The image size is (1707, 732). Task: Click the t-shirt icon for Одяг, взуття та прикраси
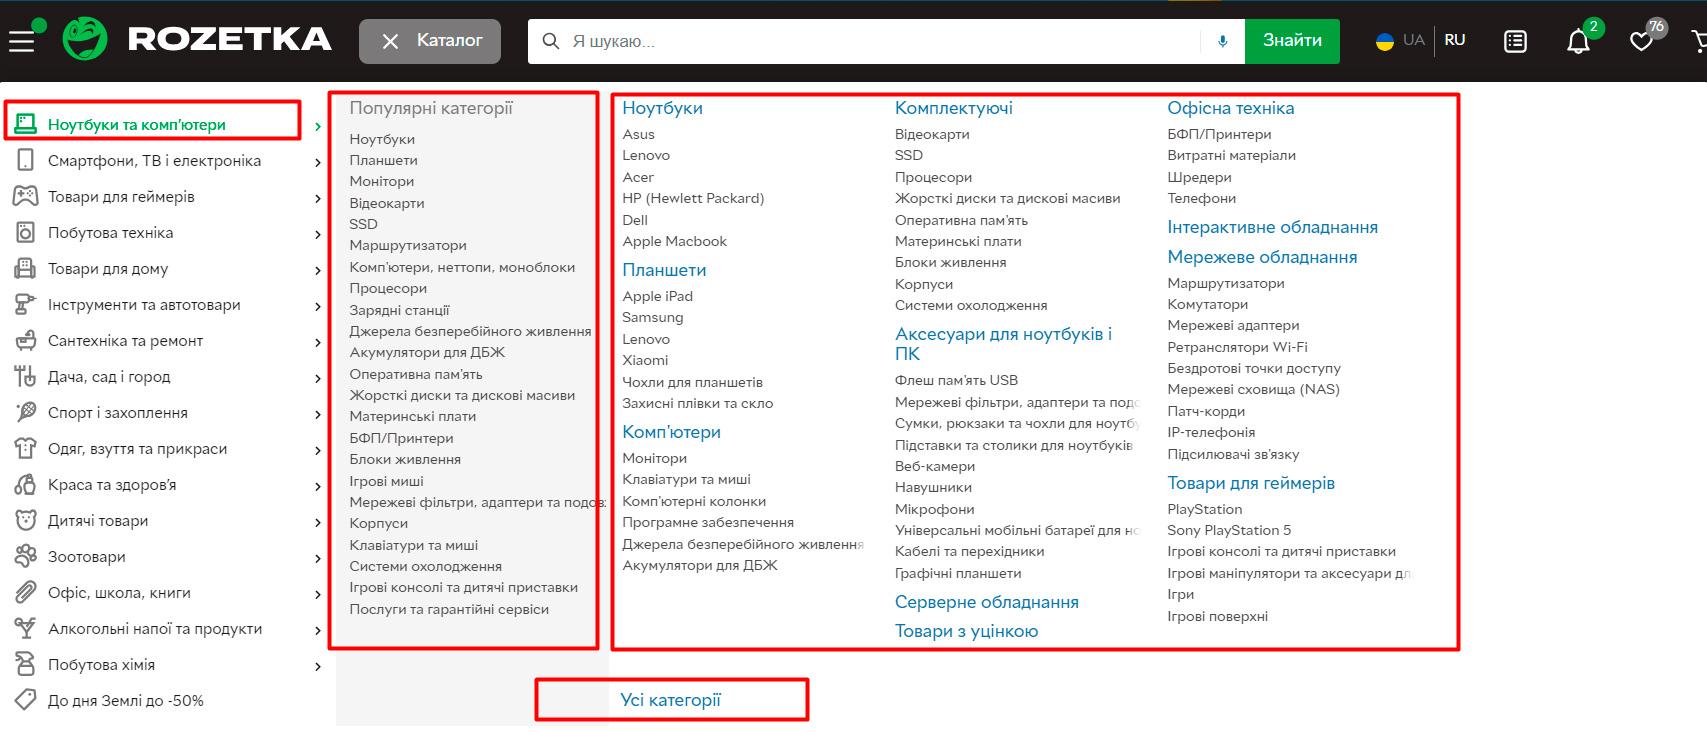(26, 449)
